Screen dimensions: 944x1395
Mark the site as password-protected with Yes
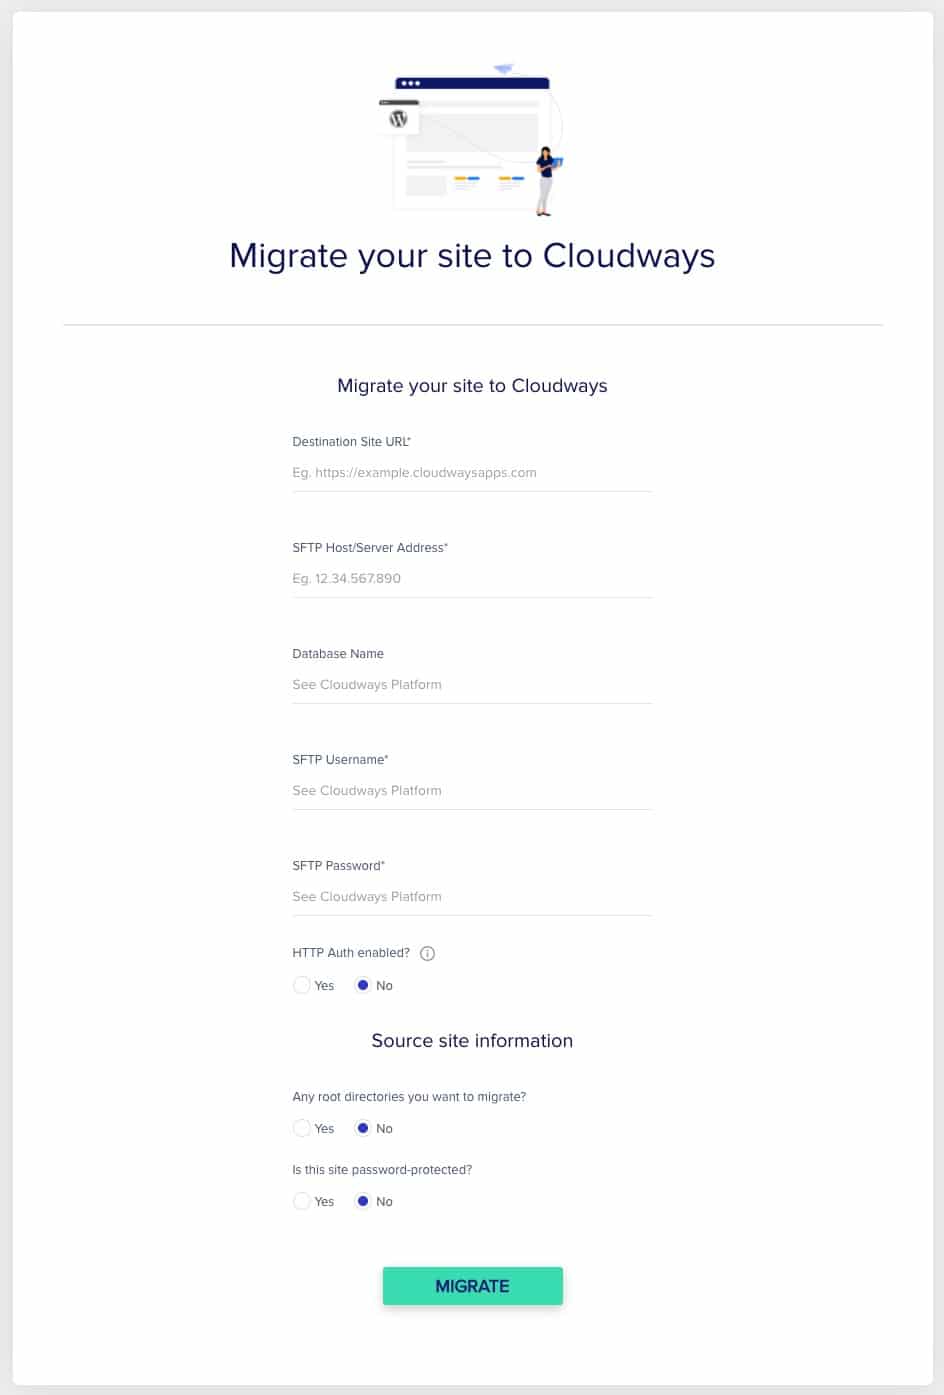pos(302,1202)
